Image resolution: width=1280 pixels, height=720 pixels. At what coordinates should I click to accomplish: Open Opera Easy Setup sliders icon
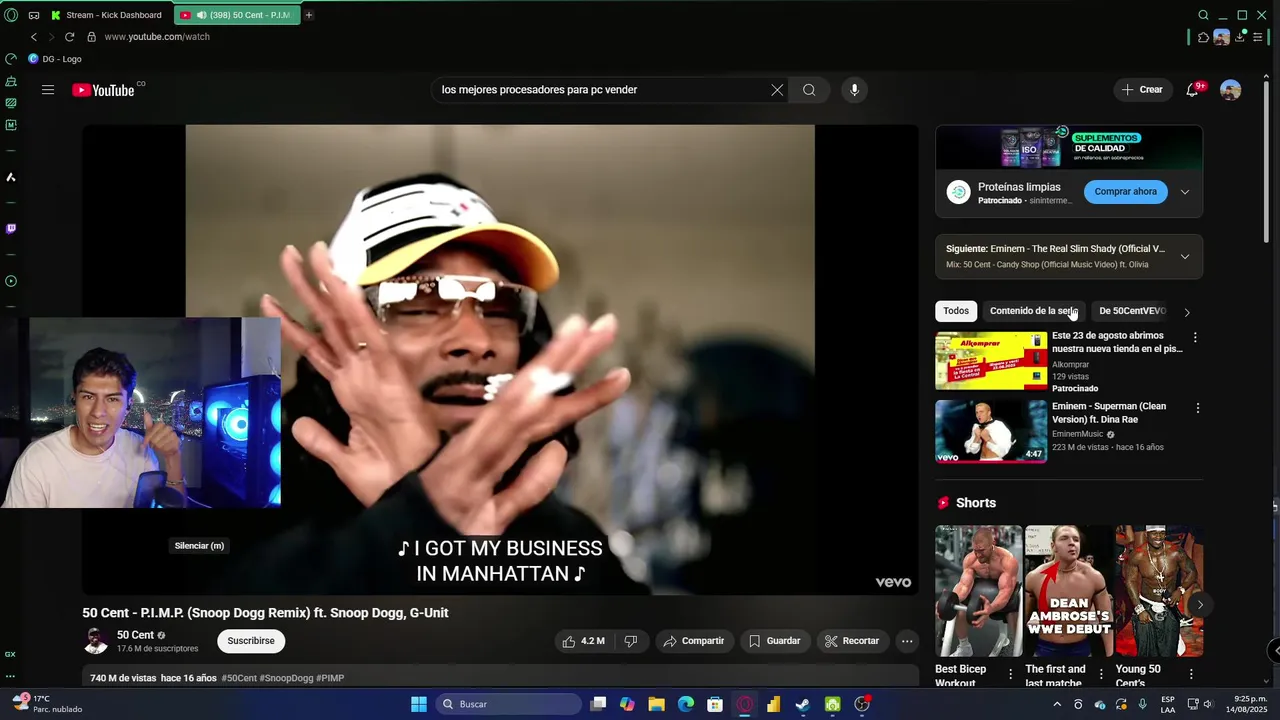pyautogui.click(x=1258, y=37)
